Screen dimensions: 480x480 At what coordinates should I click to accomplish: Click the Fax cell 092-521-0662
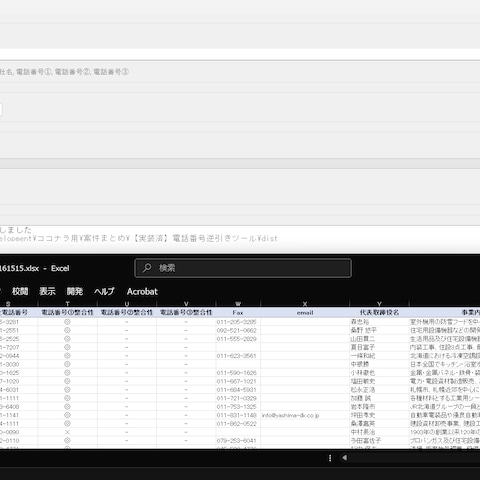click(x=237, y=330)
